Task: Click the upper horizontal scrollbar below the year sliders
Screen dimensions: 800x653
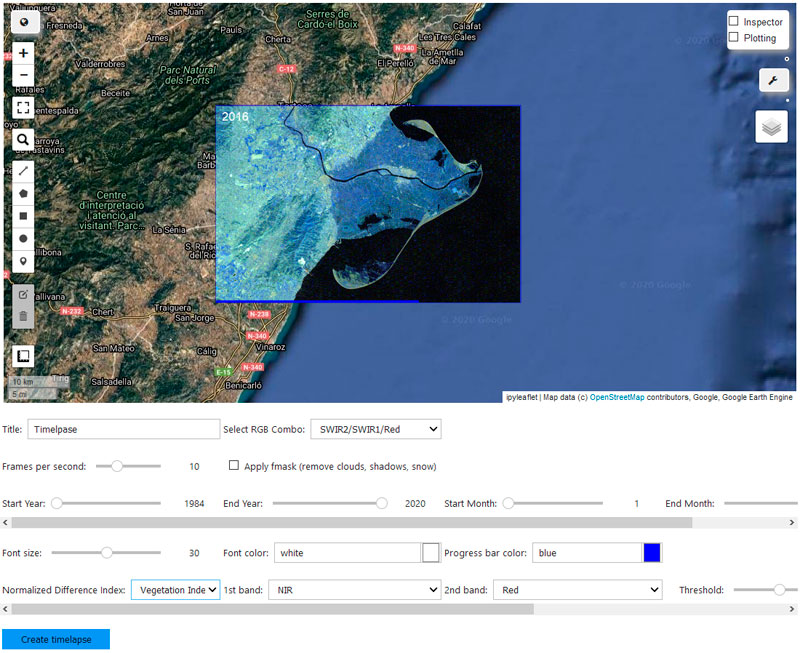Action: point(352,522)
